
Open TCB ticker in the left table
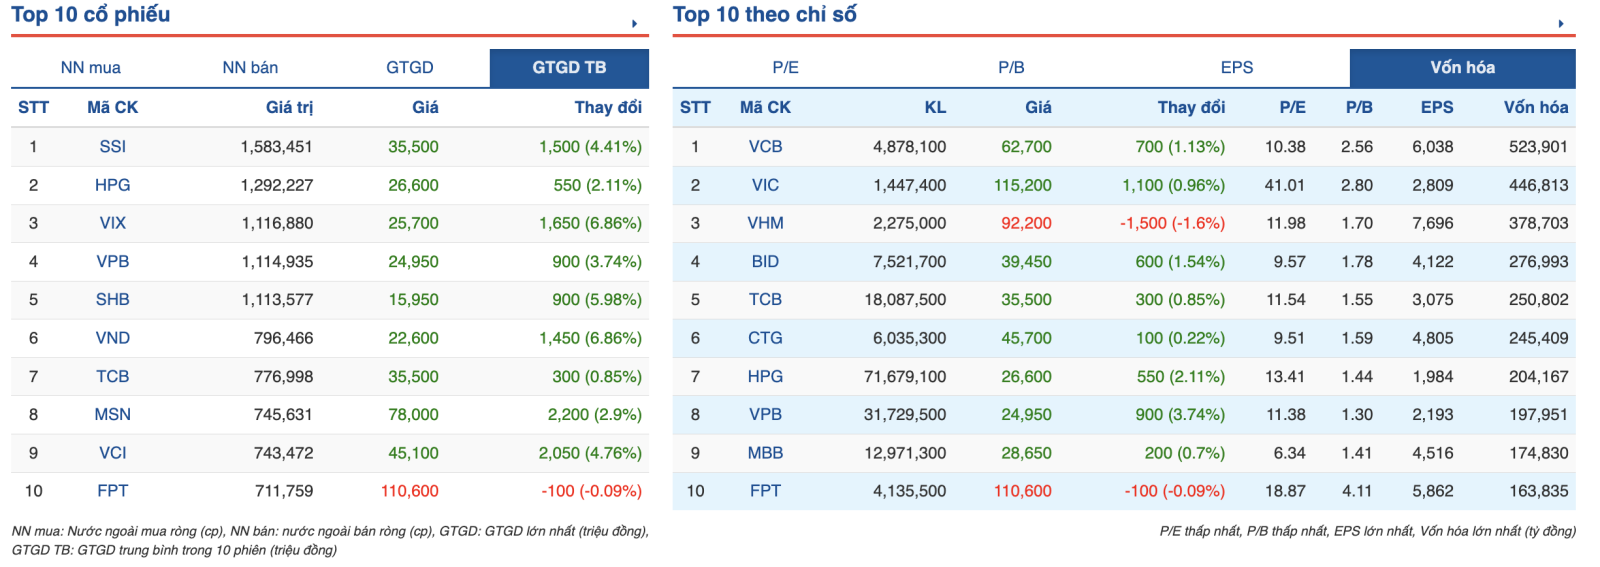pyautogui.click(x=113, y=376)
